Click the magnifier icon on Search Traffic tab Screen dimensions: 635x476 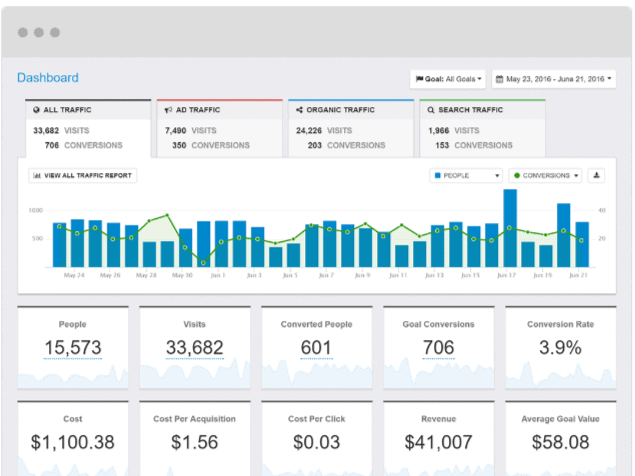point(431,110)
